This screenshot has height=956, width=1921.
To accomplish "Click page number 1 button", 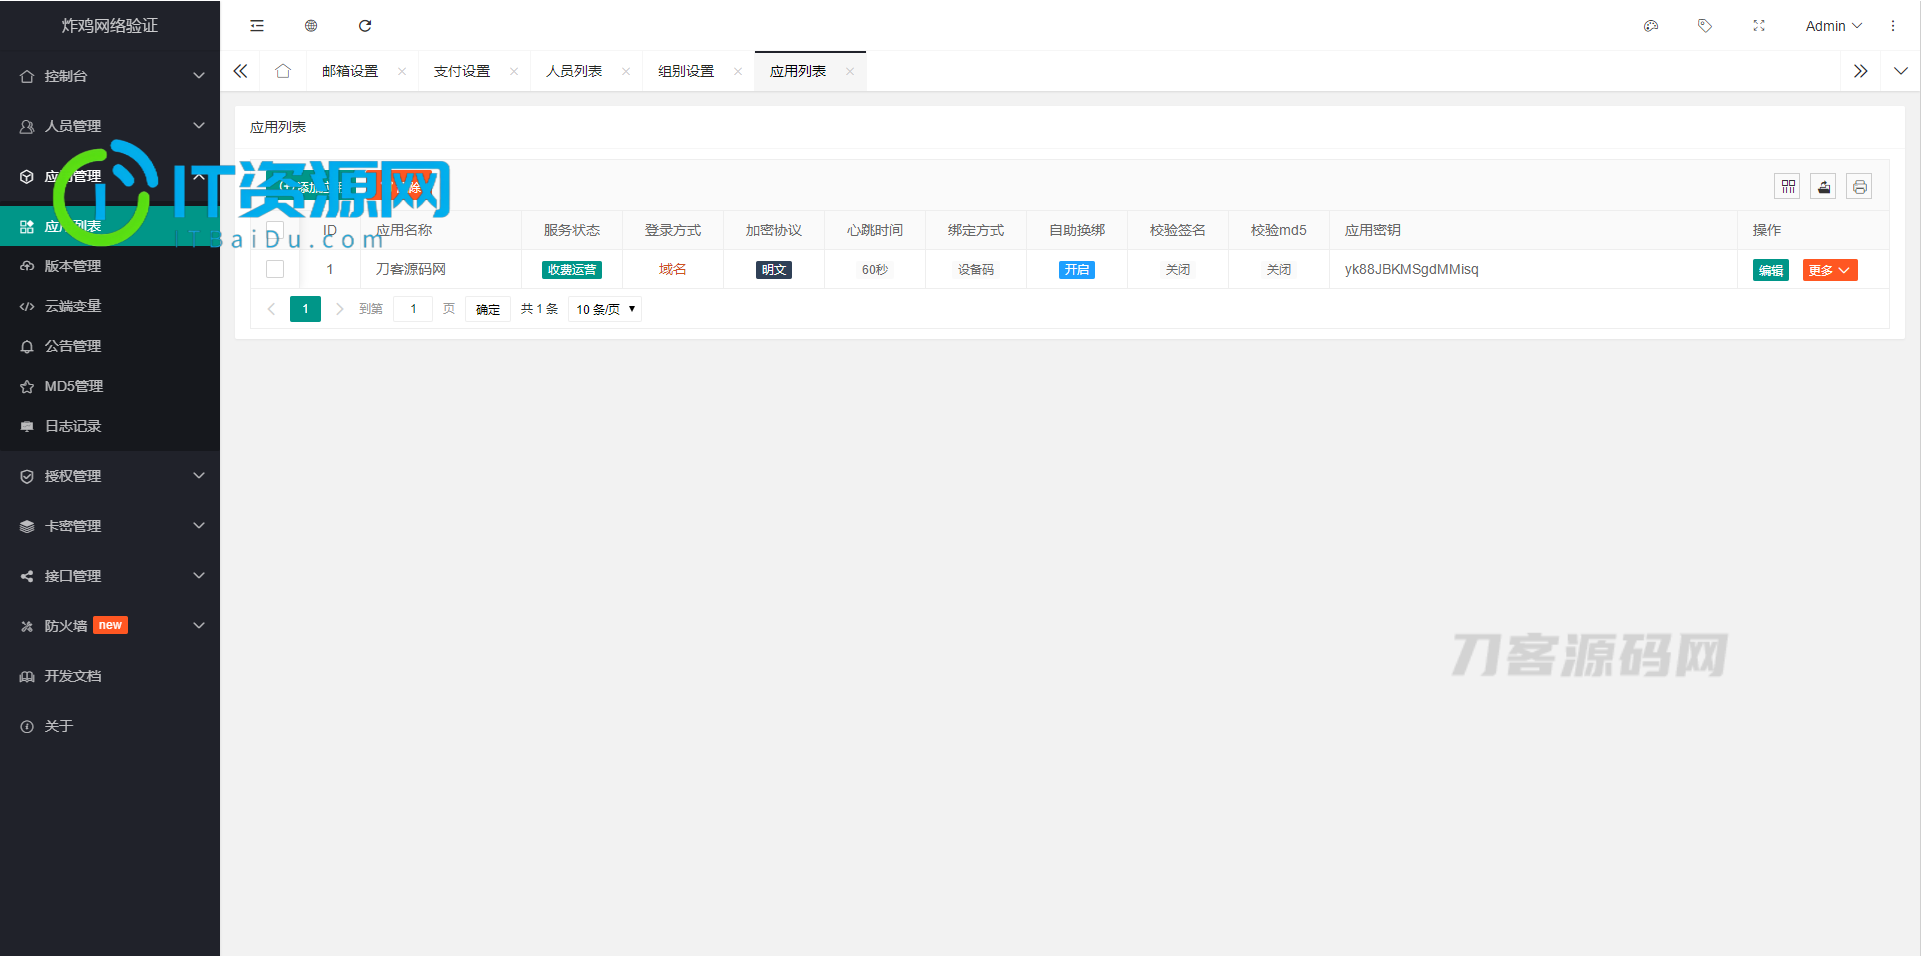I will coord(306,309).
